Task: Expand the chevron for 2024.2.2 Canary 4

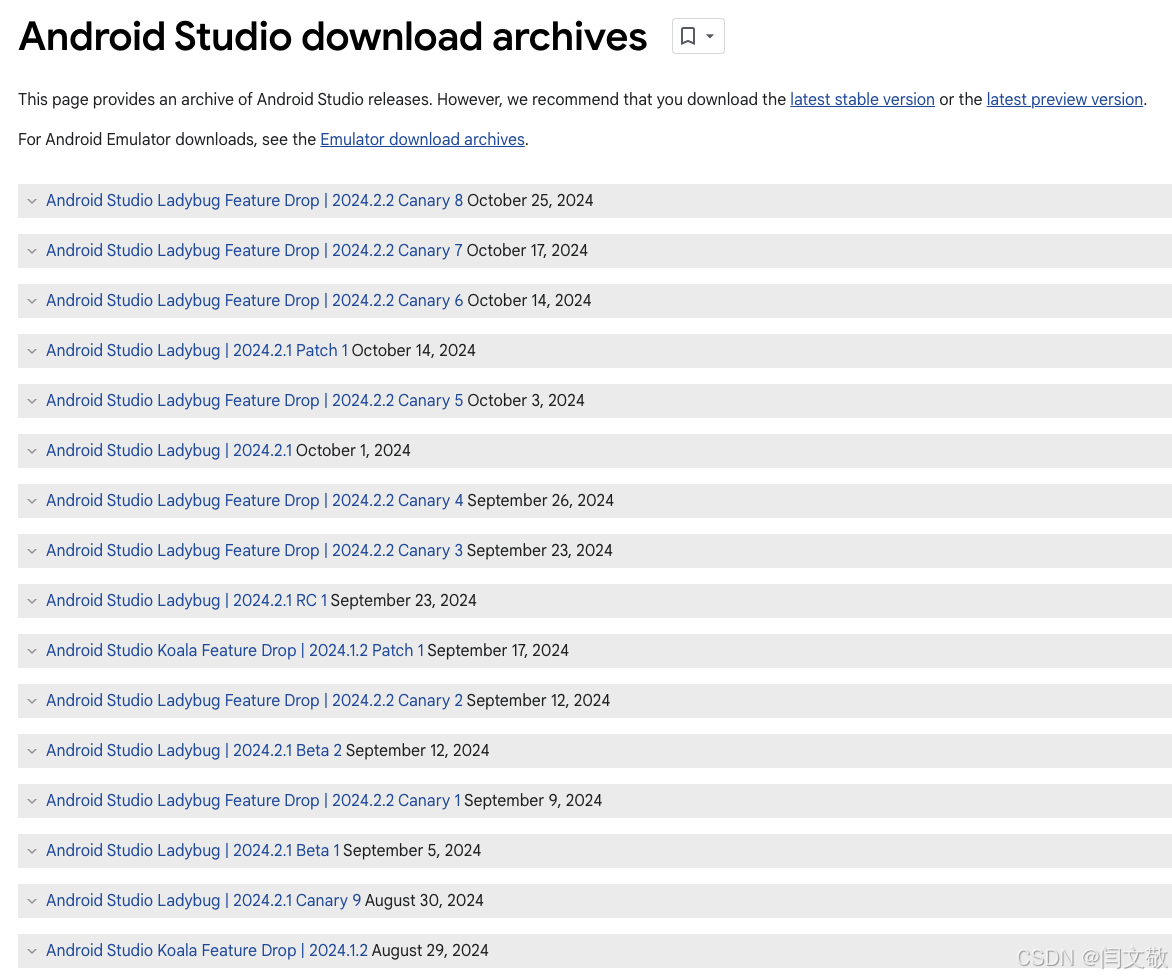Action: click(x=31, y=502)
